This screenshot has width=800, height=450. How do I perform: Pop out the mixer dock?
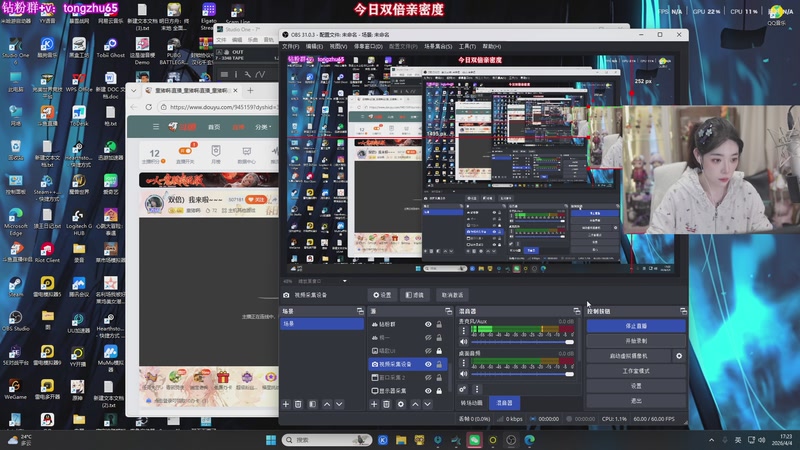577,311
